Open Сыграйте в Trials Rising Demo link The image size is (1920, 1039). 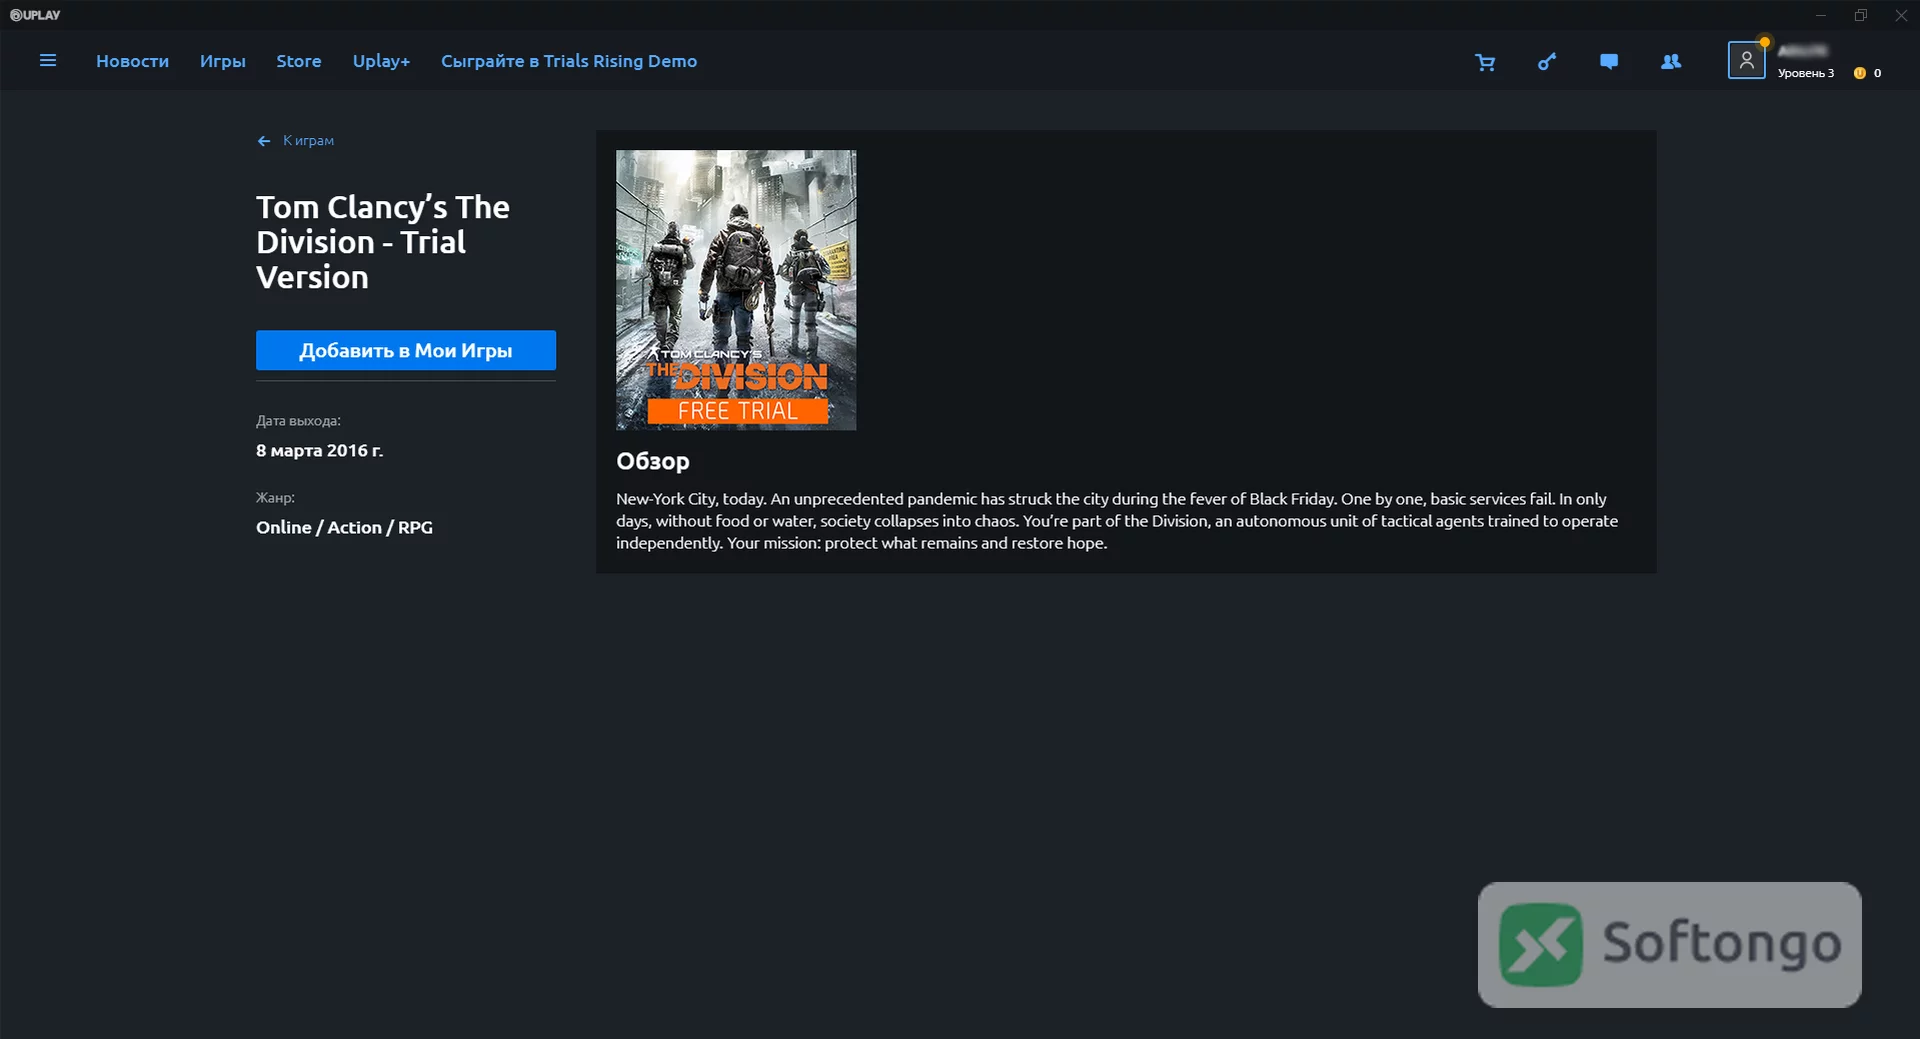[x=569, y=61]
